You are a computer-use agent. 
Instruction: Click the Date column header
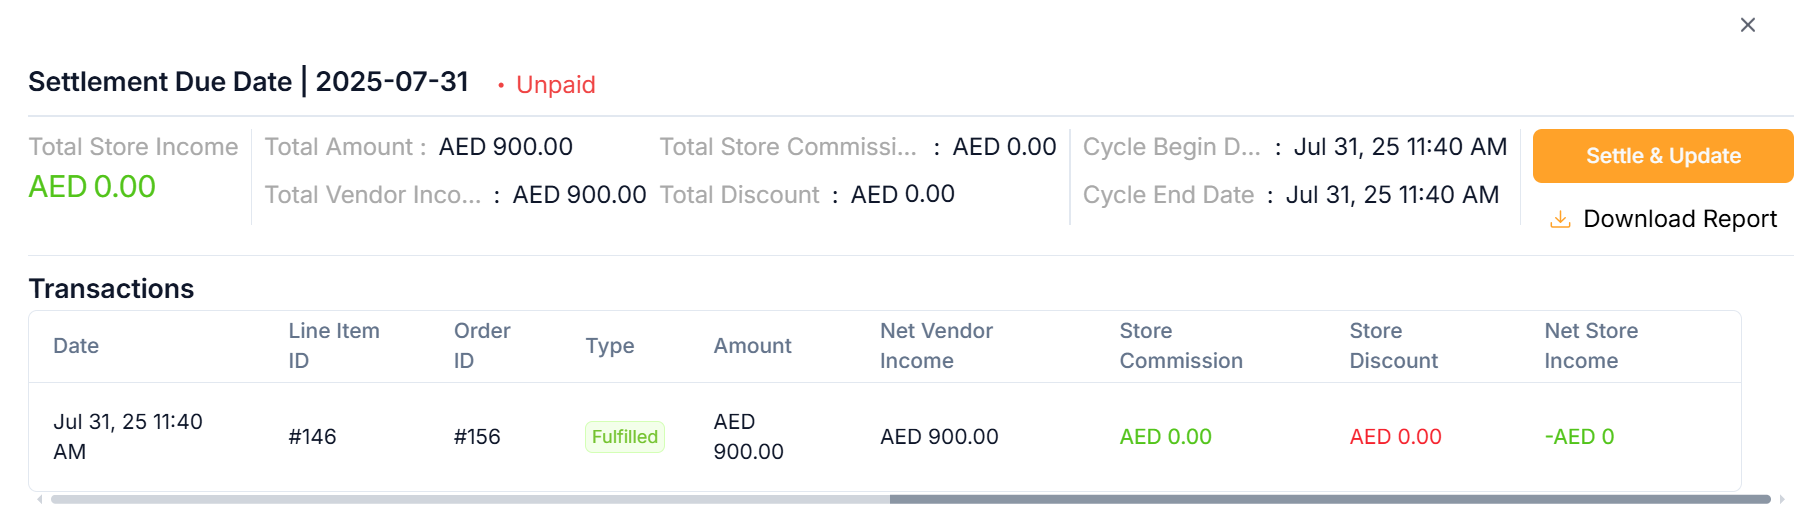[76, 346]
